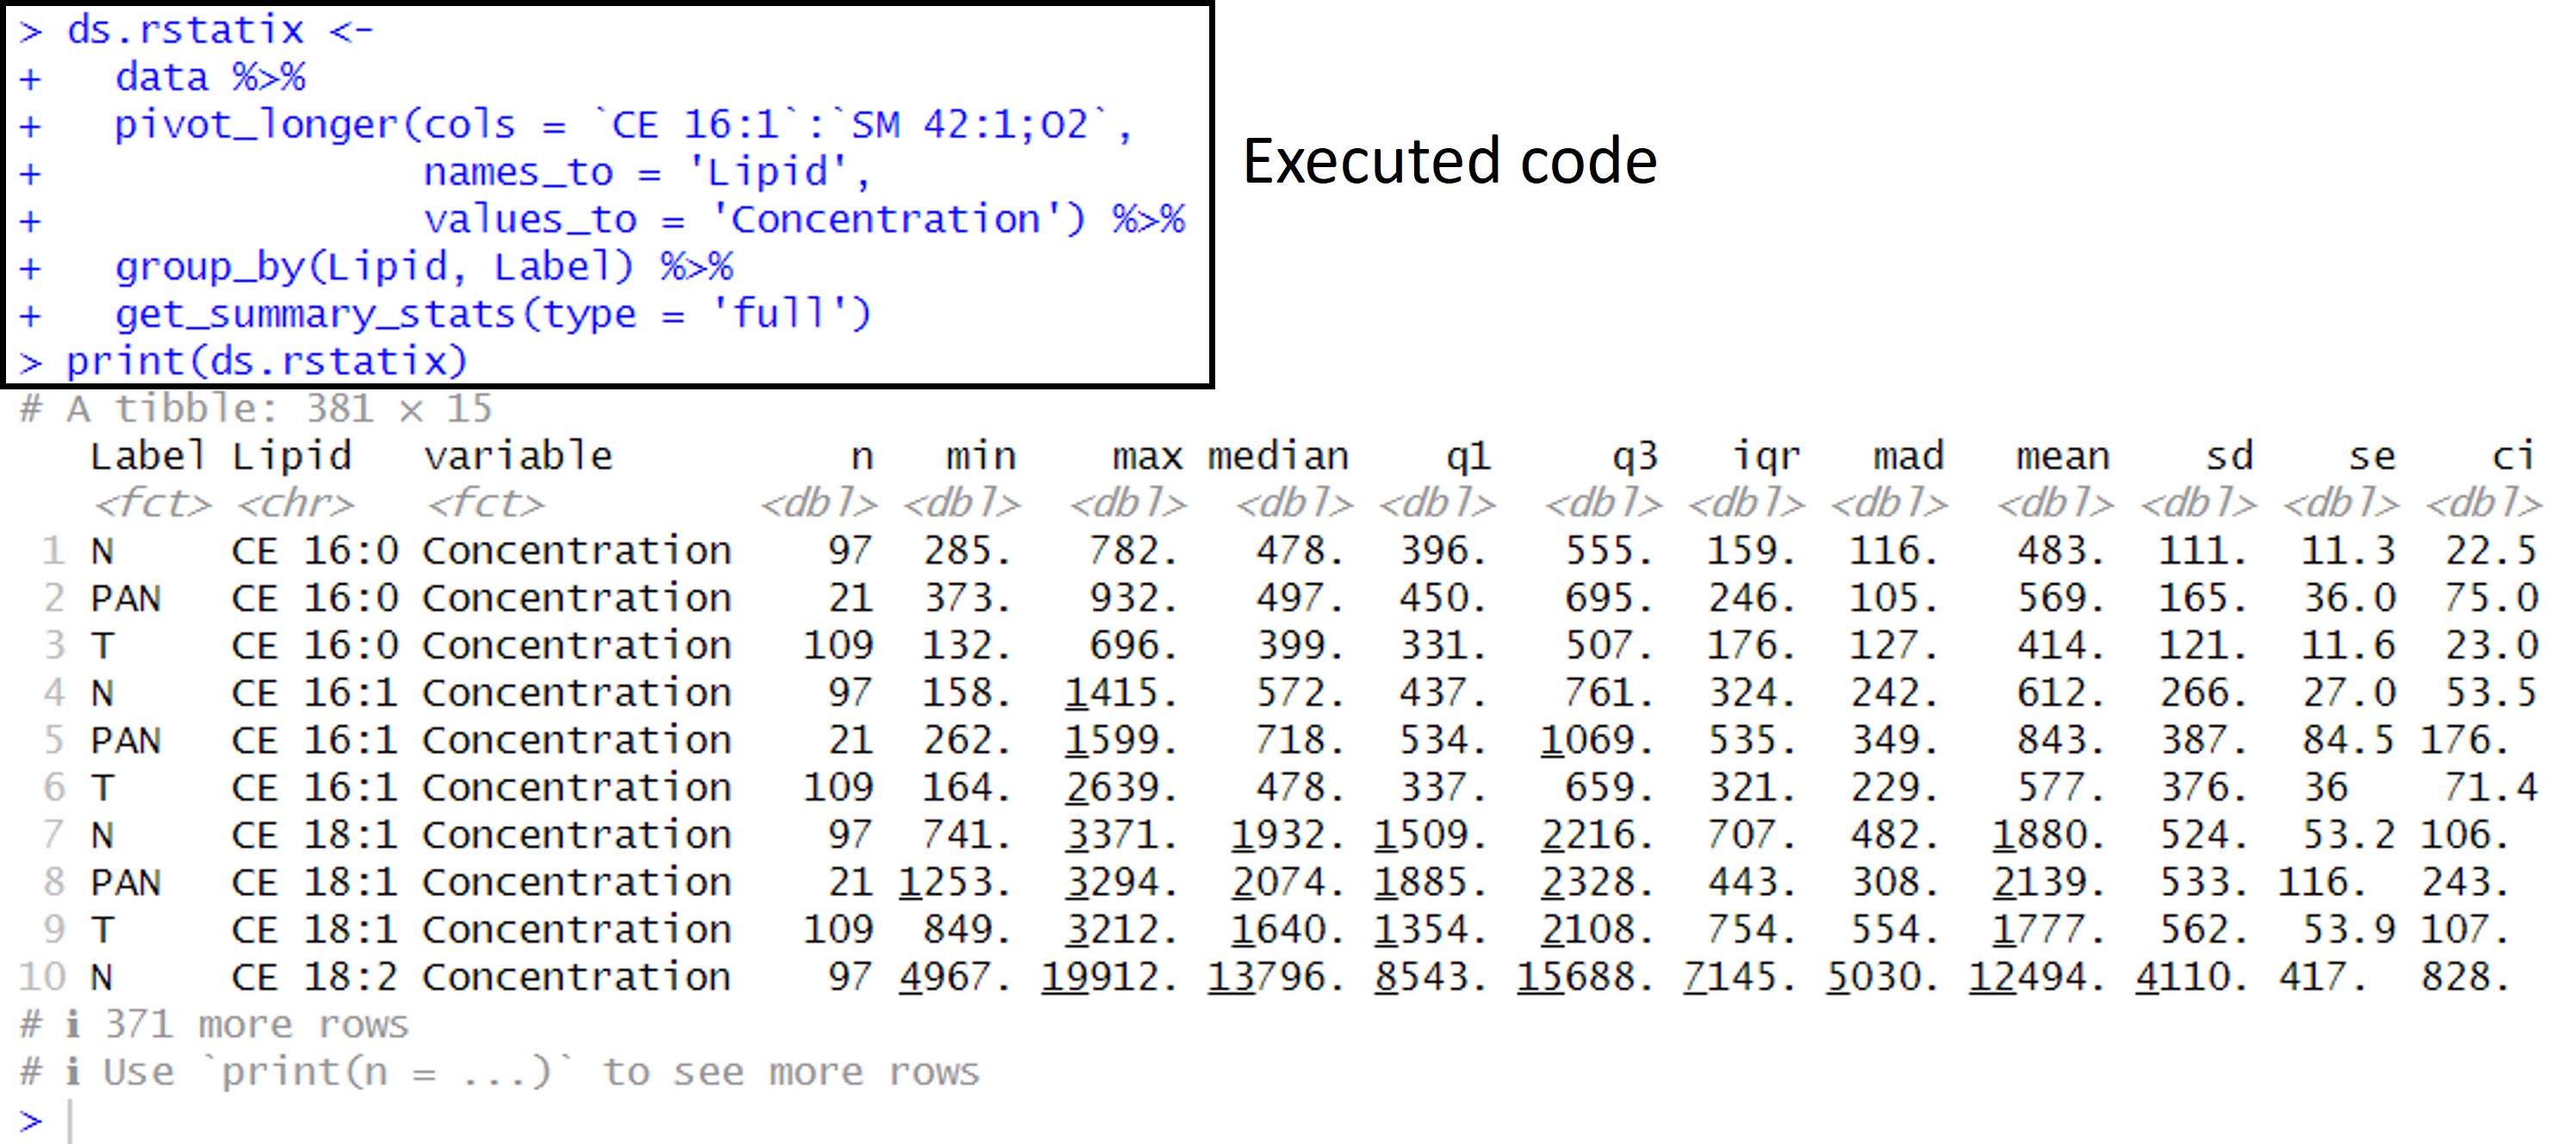The height and width of the screenshot is (1144, 2576).
Task: Click the 'se' column header
Action: pos(2372,458)
